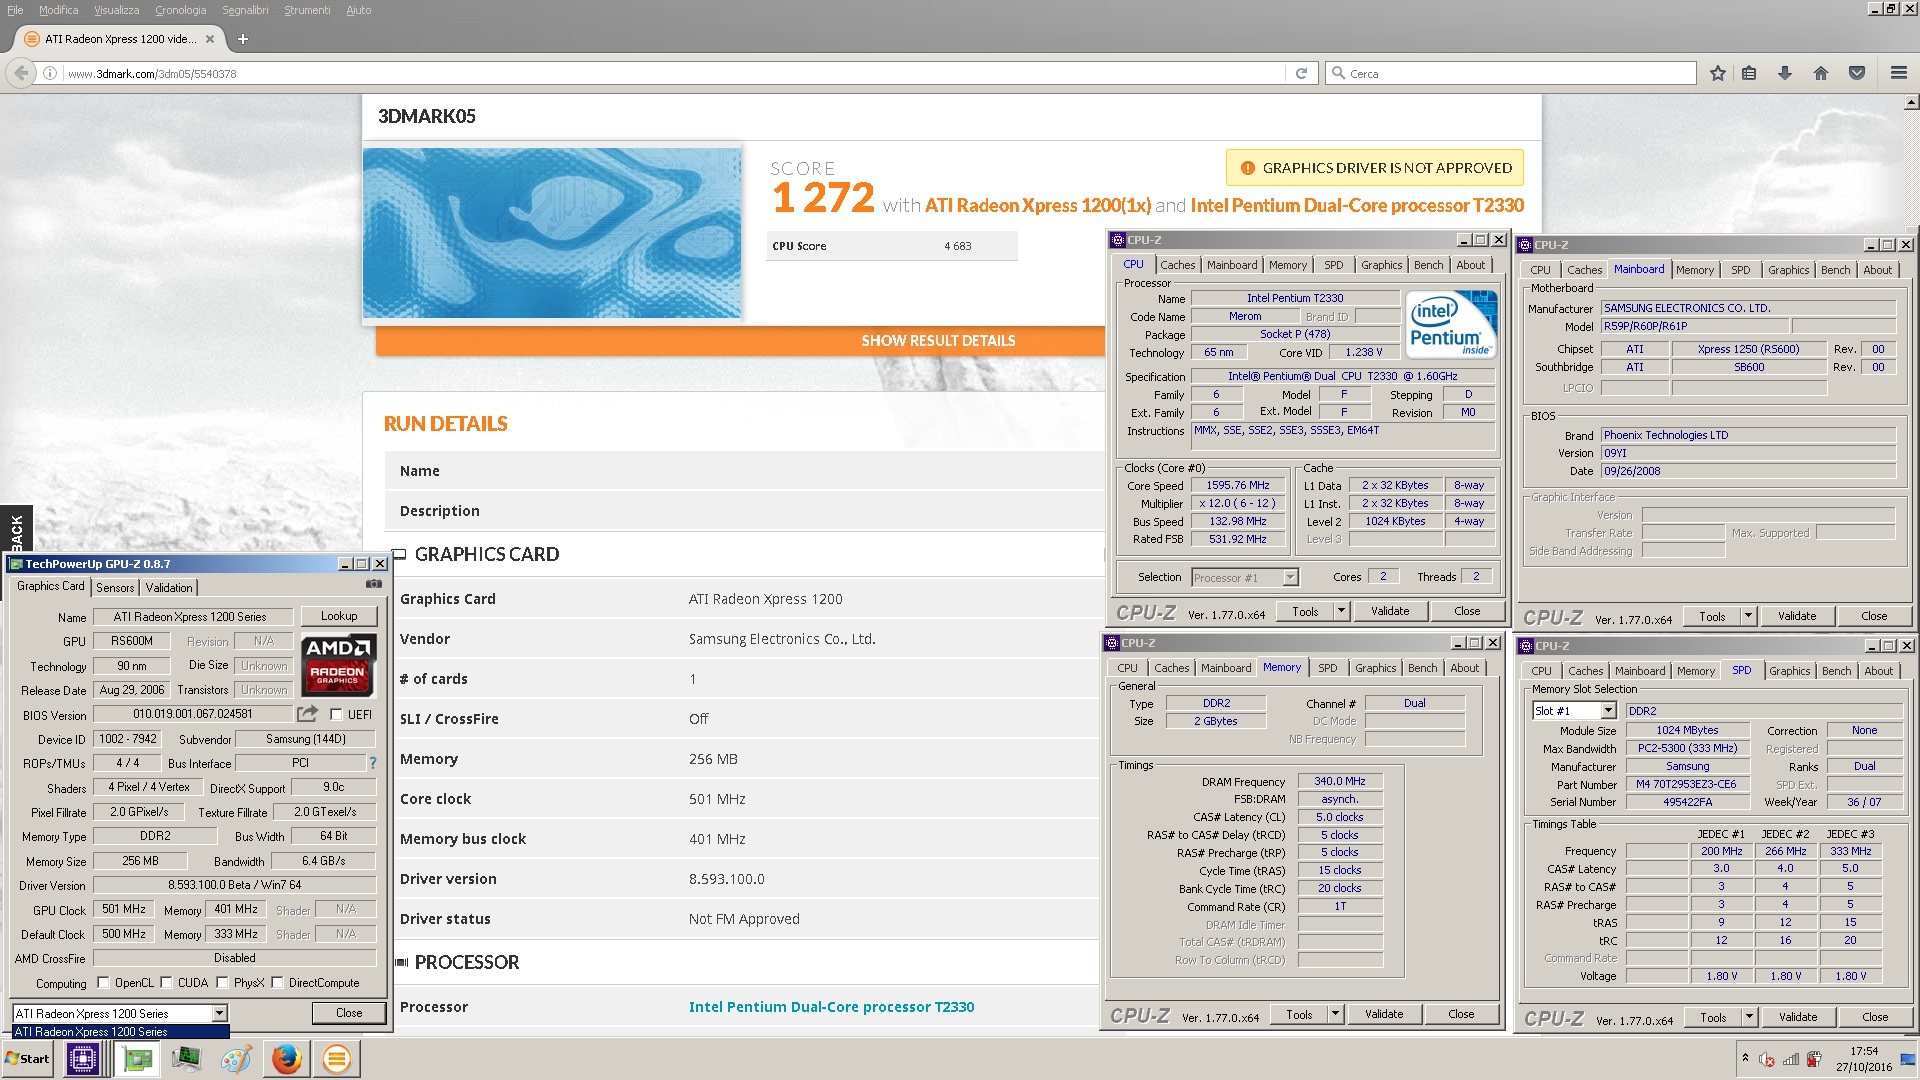Toggle the OpenCL checkbox in GPU-Z
Viewport: 1920px width, 1080px height.
[x=103, y=982]
